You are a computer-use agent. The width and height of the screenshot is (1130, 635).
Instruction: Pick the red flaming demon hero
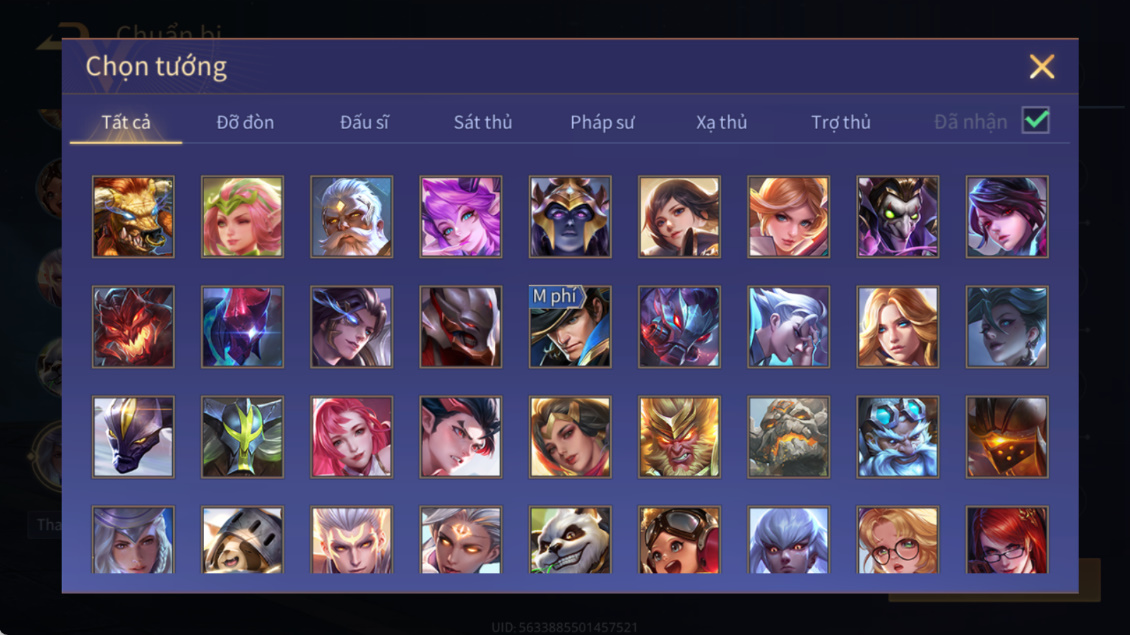(133, 327)
